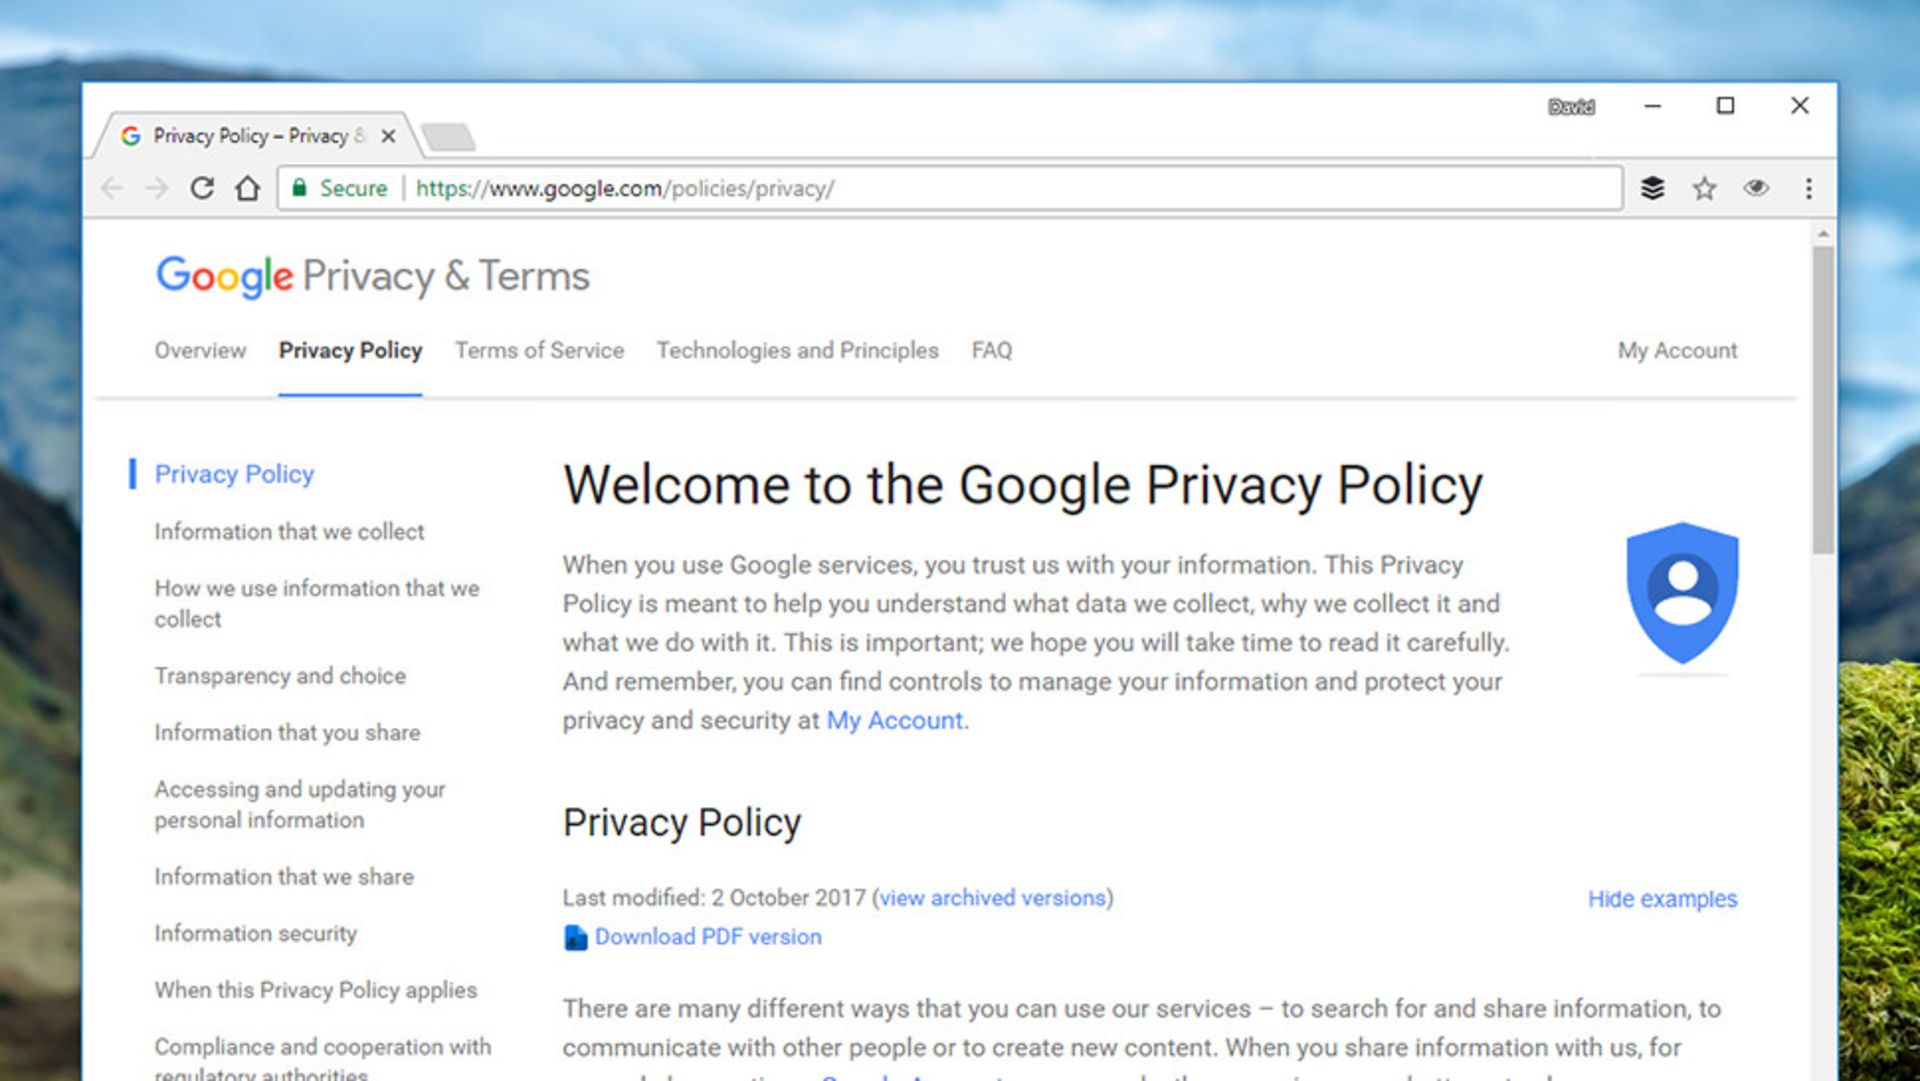Open the three-dot Chrome menu
1920x1081 pixels.
[1809, 188]
